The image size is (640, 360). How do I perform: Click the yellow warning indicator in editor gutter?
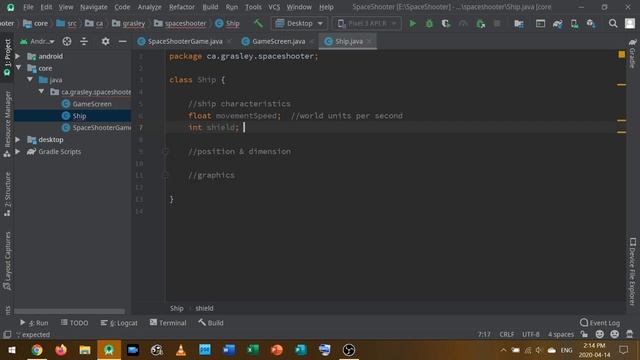point(622,54)
